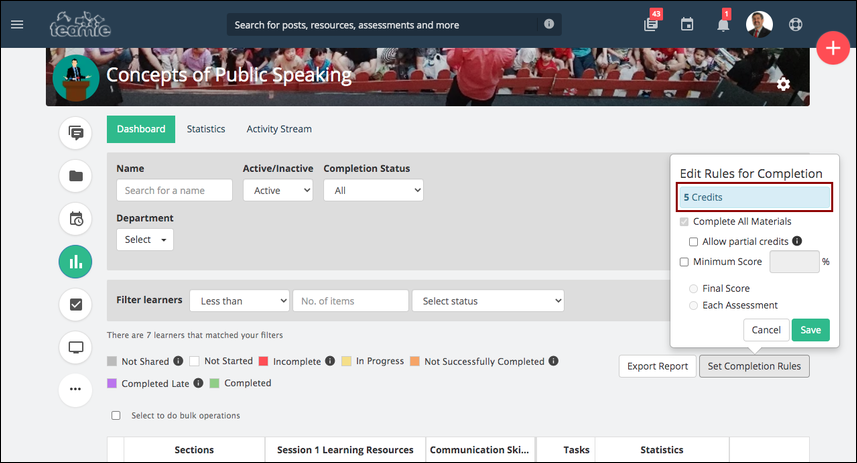Open classroom settings gear icon

pyautogui.click(x=783, y=84)
